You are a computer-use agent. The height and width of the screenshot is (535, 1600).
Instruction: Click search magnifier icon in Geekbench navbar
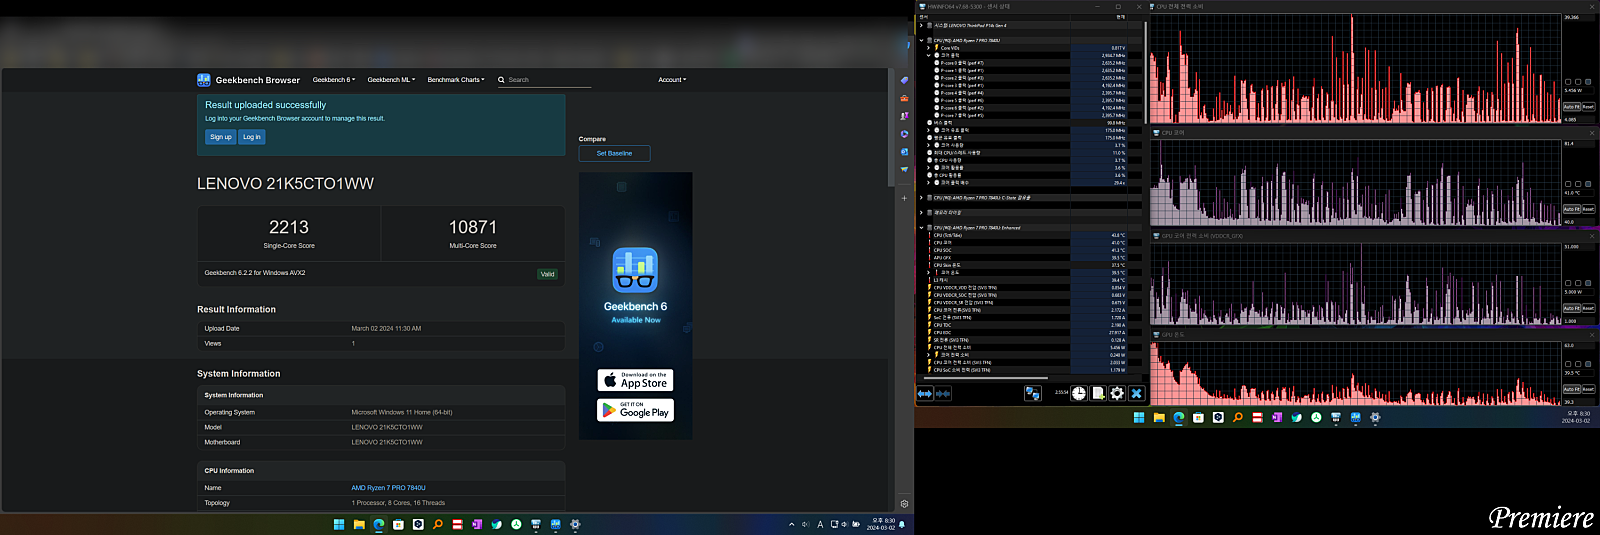tap(502, 80)
